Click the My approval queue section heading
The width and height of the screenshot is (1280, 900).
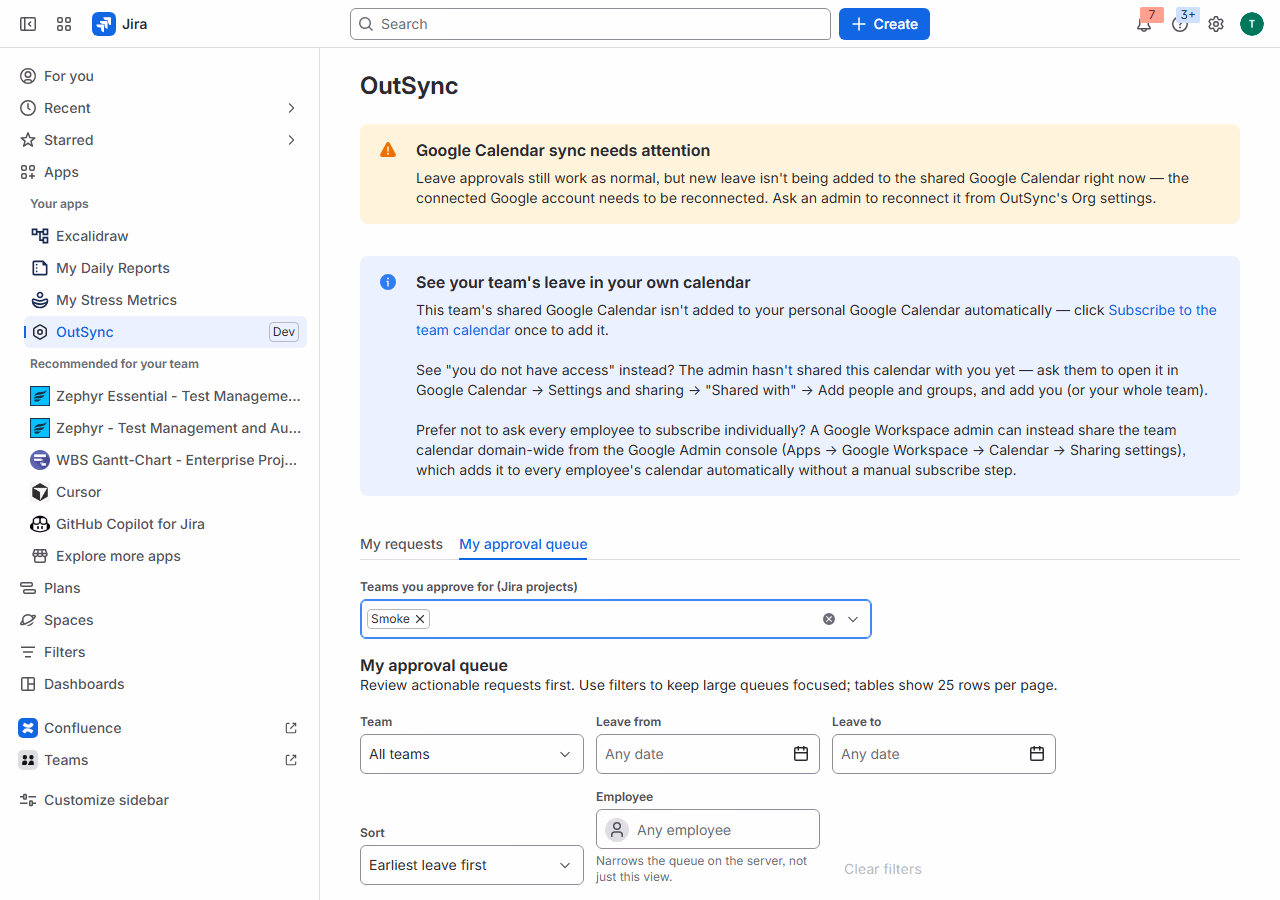[434, 665]
